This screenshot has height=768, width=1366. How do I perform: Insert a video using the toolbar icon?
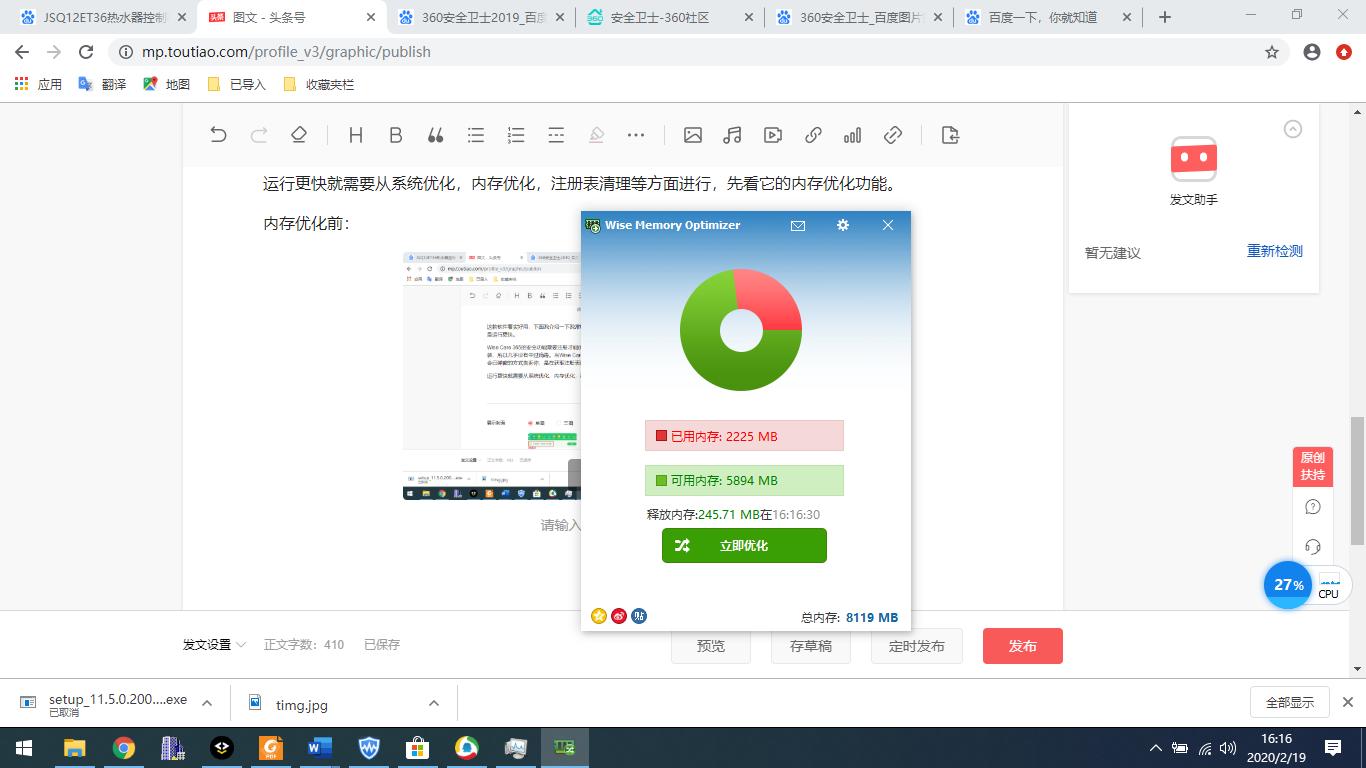(x=771, y=134)
